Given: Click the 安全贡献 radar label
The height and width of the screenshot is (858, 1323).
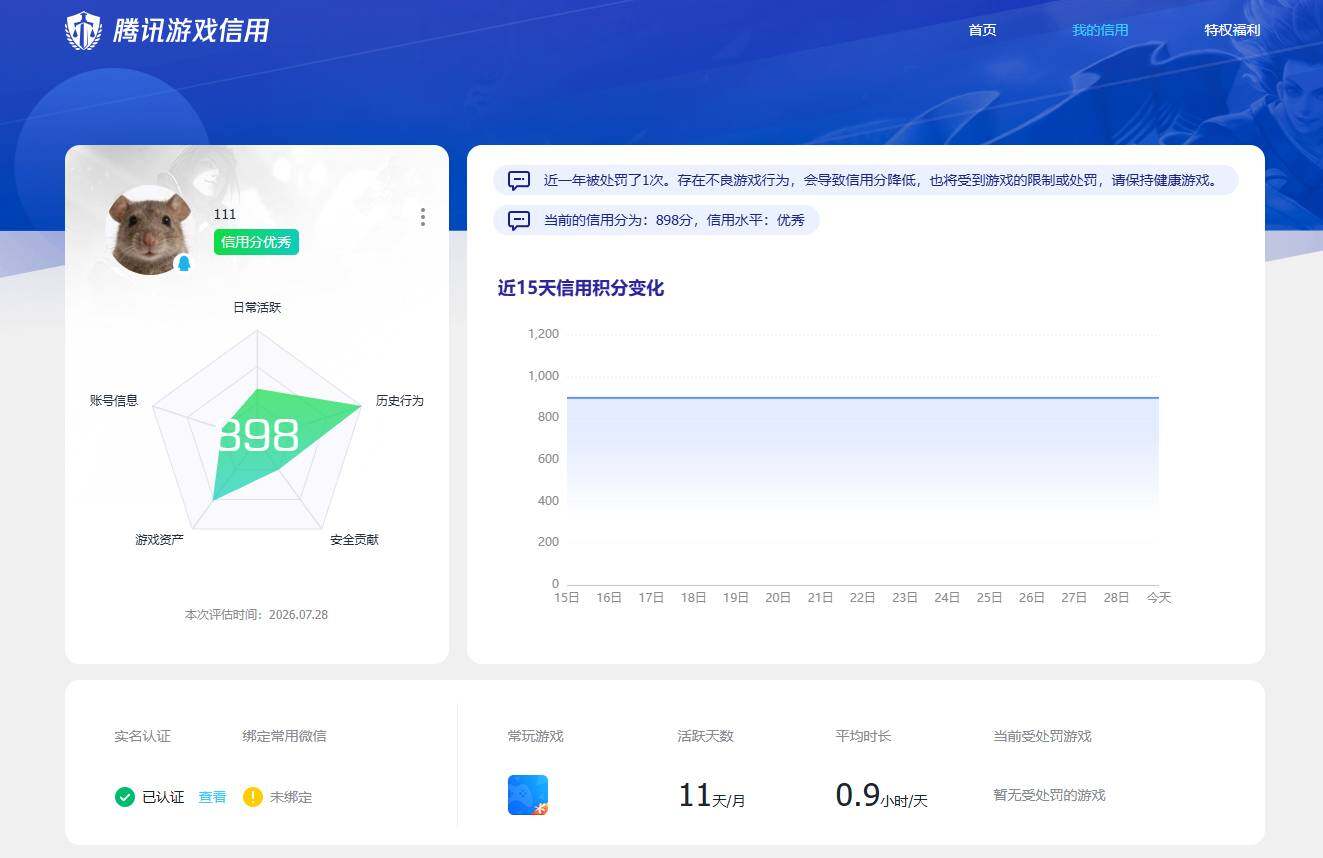Looking at the screenshot, I should [355, 540].
